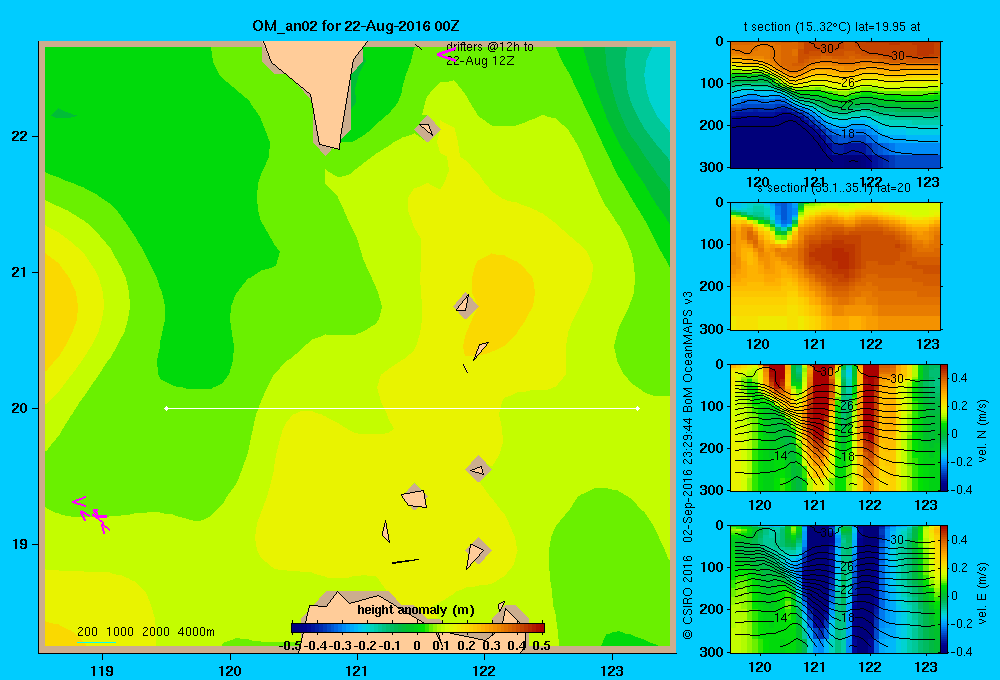Click the "vel. N (m/s)" axis label

[x=982, y=431]
